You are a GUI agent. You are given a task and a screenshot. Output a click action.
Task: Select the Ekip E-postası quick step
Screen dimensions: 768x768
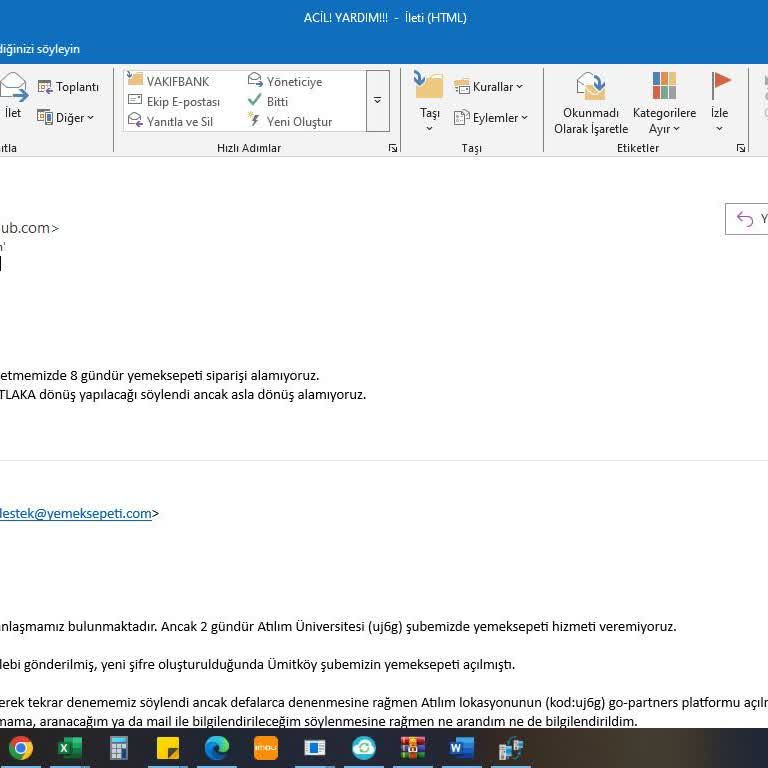pyautogui.click(x=174, y=101)
